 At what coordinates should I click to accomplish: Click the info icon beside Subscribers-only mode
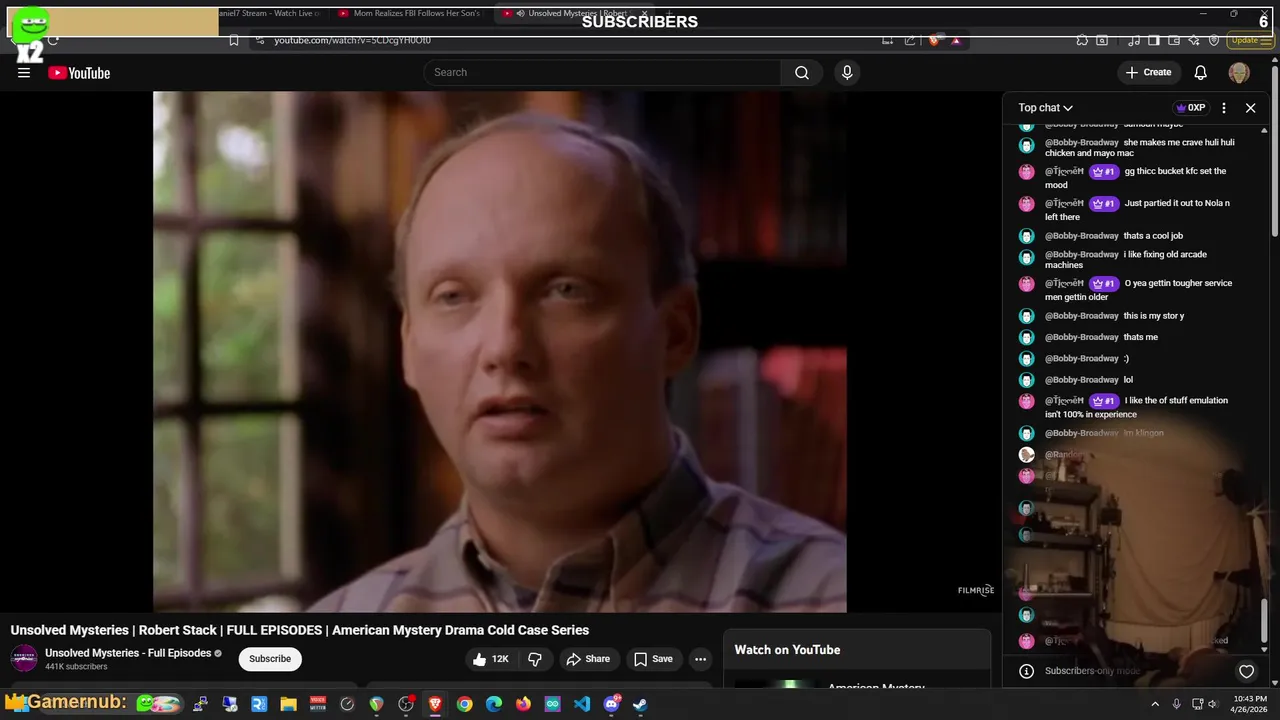click(x=1026, y=671)
